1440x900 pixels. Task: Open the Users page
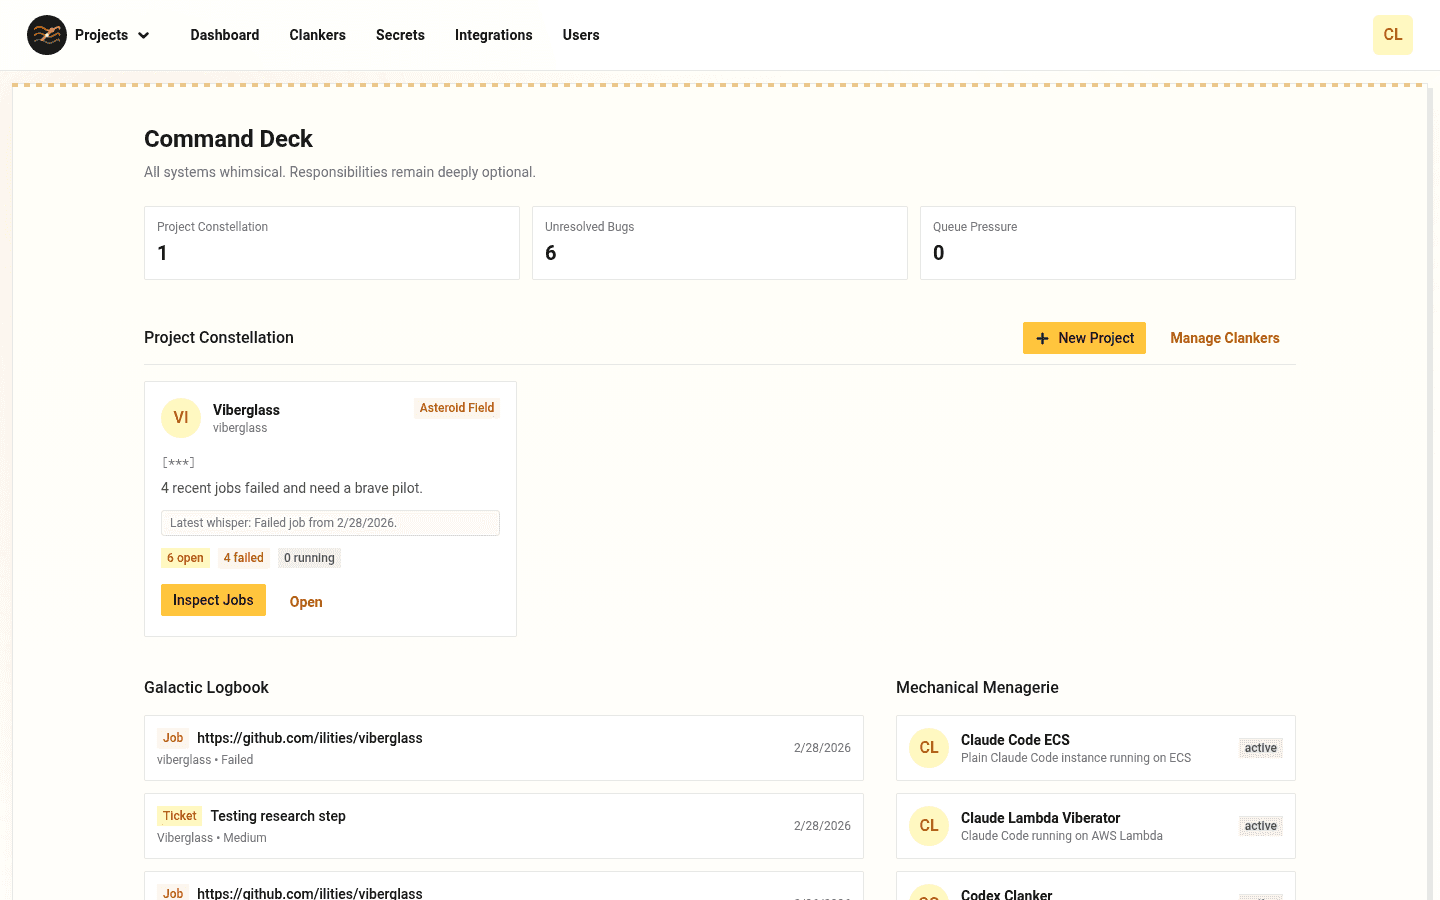581,35
